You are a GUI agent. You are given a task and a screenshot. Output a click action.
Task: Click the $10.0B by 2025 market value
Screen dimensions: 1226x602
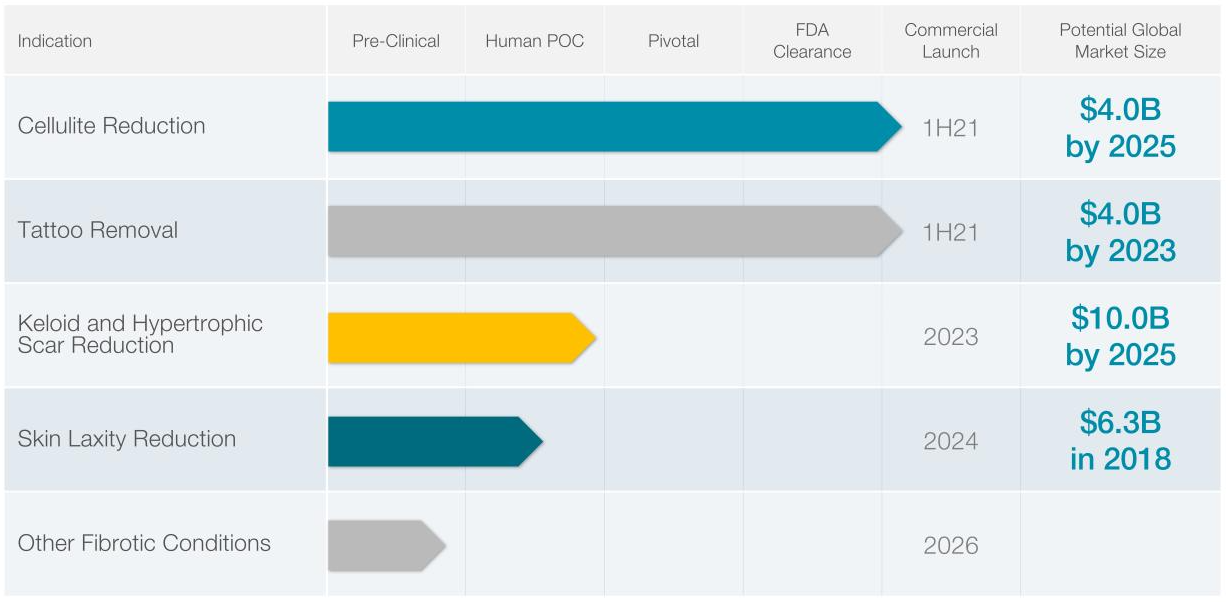click(1120, 336)
